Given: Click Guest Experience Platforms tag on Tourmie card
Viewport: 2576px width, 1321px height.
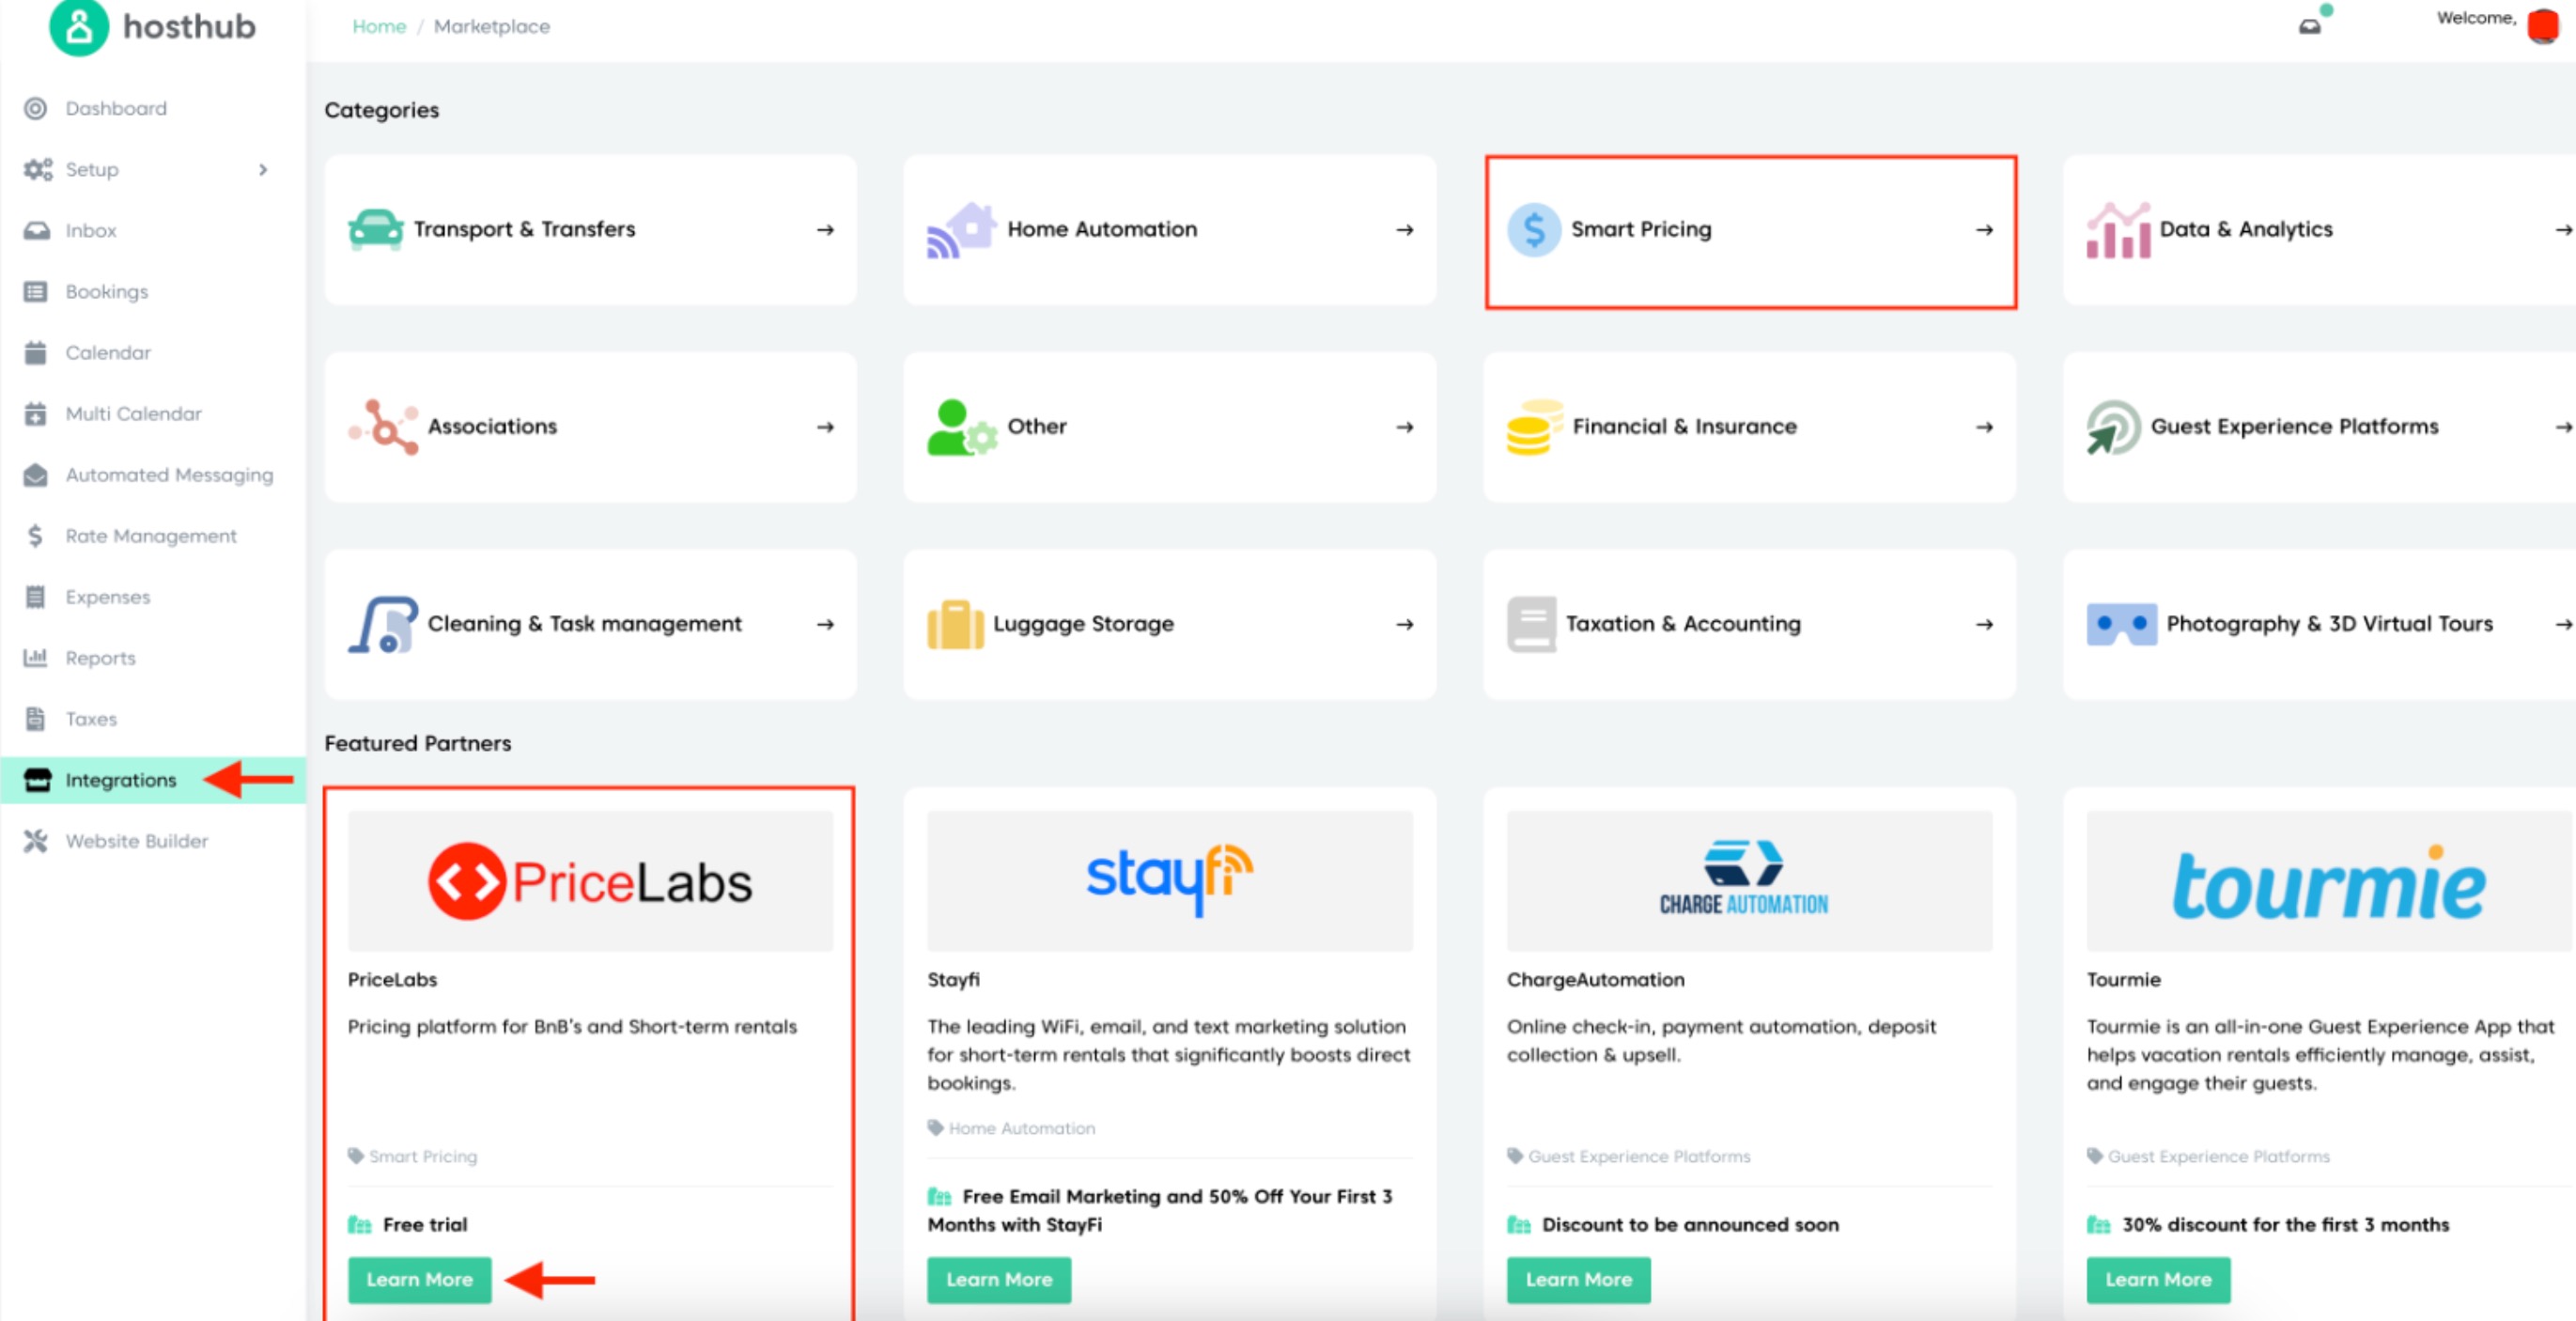Looking at the screenshot, I should (x=2208, y=1156).
